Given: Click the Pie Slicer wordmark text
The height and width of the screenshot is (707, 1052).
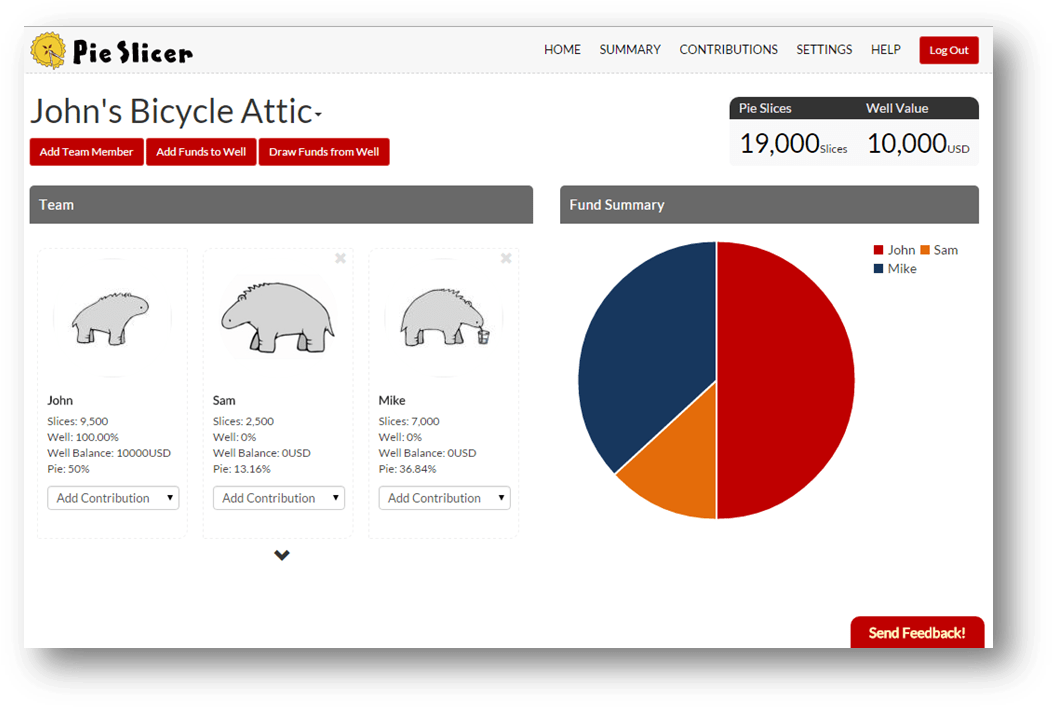Looking at the screenshot, I should 132,52.
